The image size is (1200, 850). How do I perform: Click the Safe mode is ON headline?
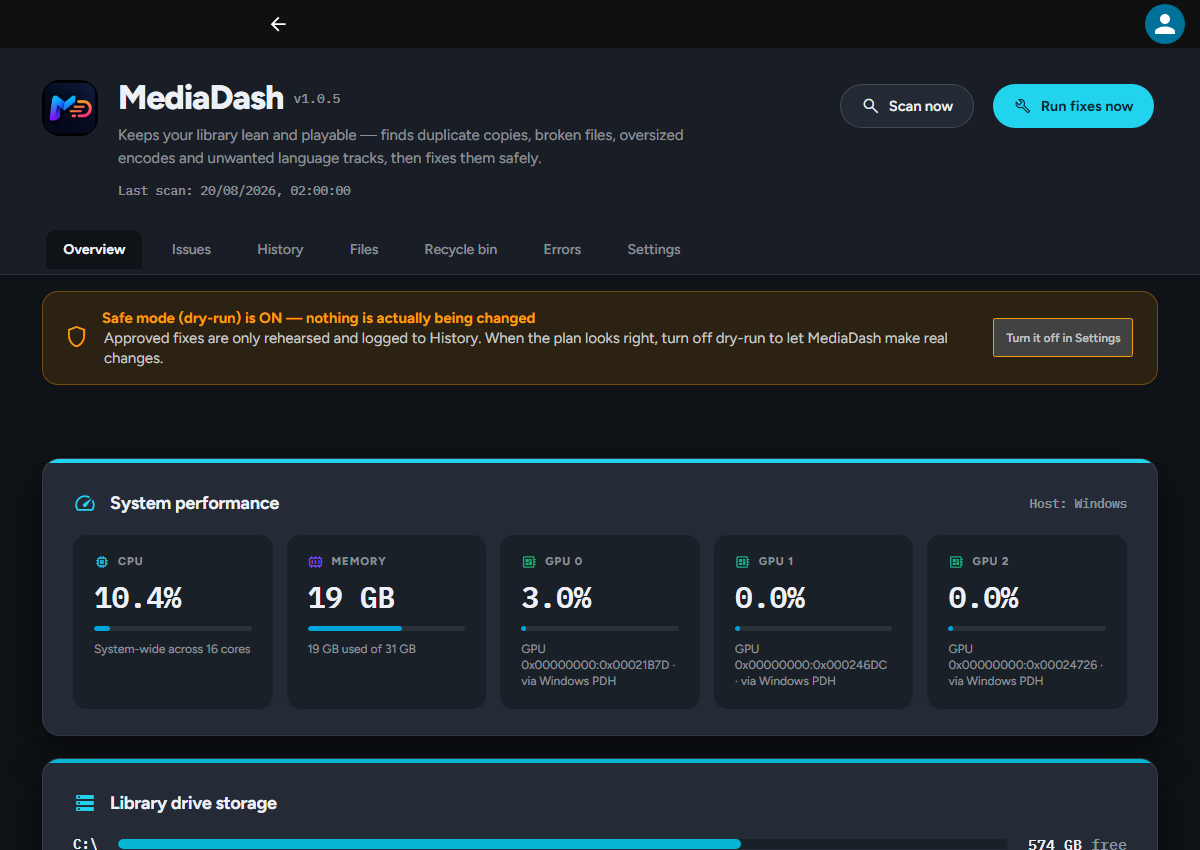tap(319, 318)
